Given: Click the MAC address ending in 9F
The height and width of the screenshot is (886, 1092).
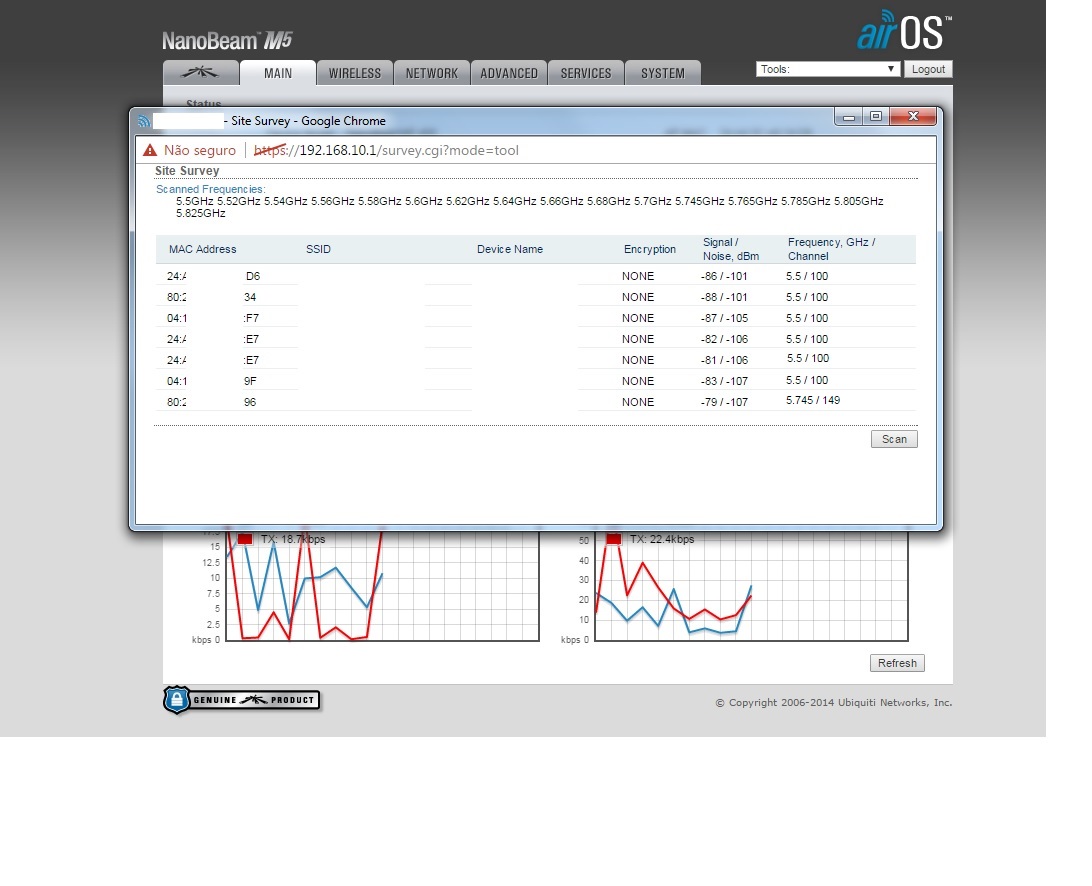Looking at the screenshot, I should click(x=212, y=381).
